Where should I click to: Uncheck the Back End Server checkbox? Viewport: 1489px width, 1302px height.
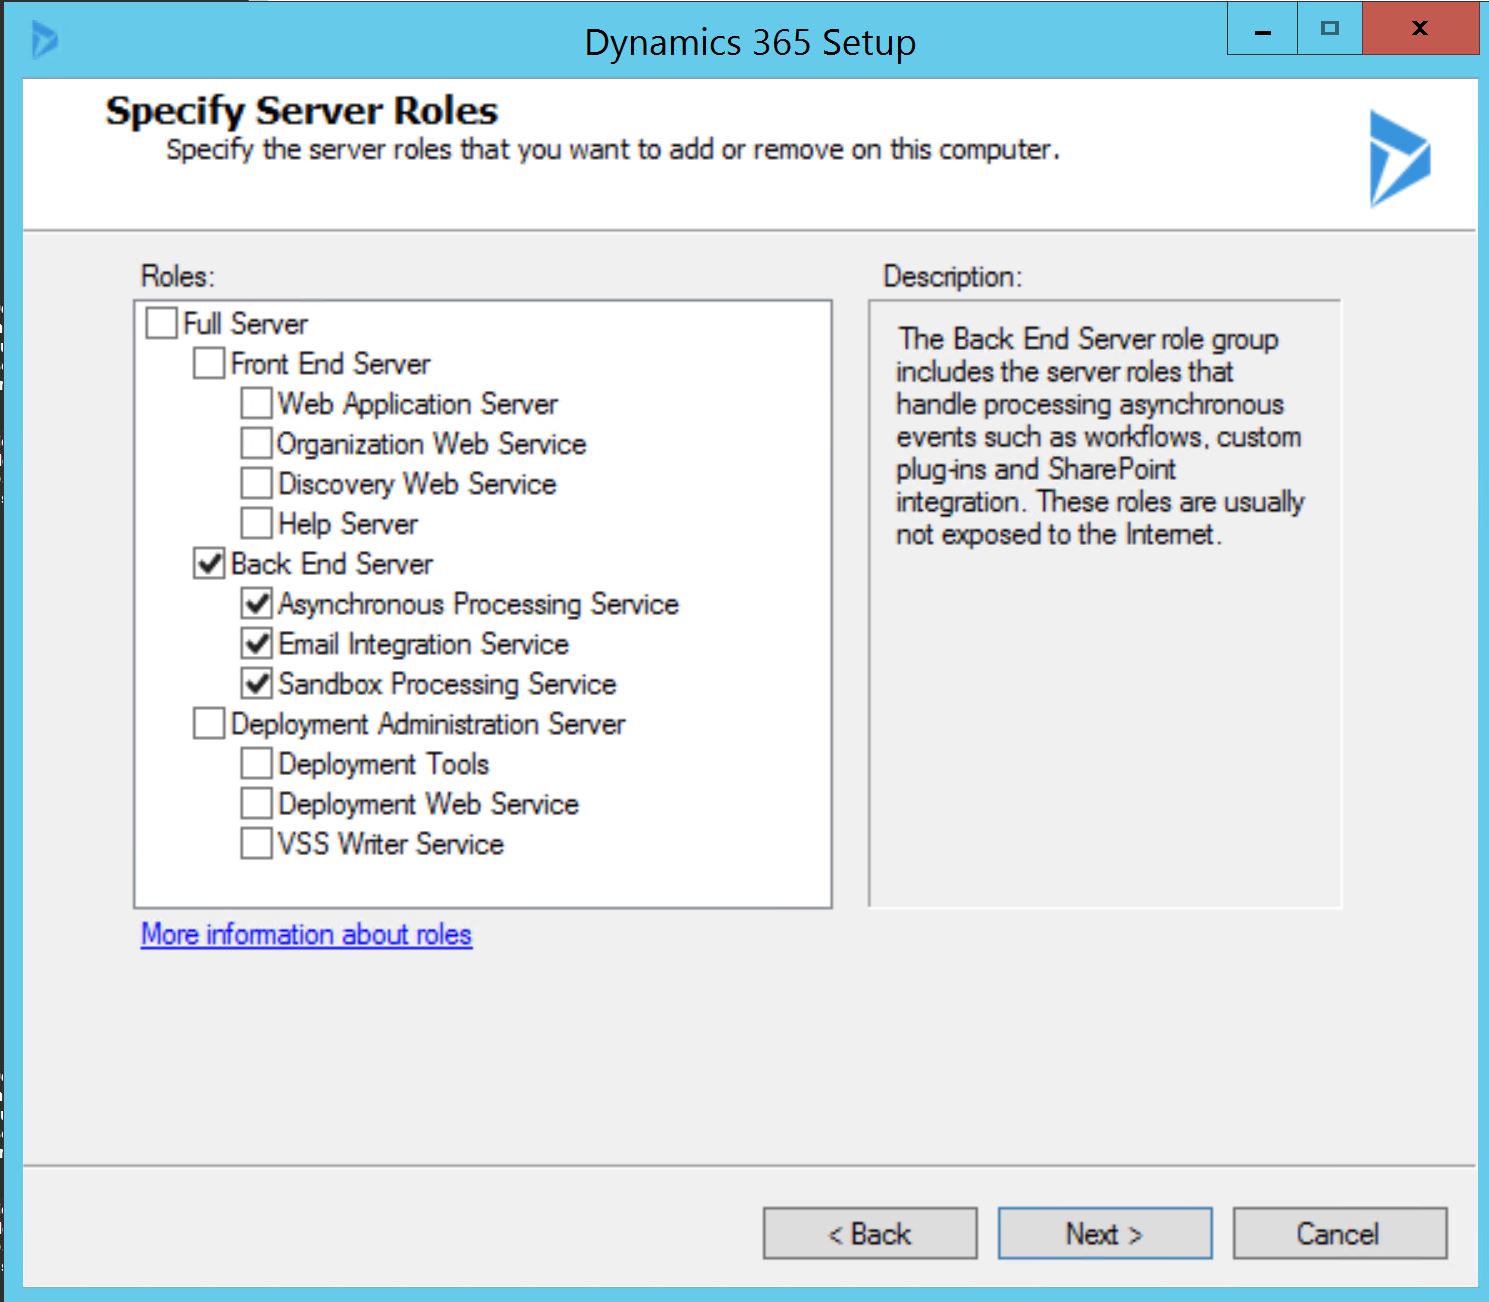(x=209, y=564)
